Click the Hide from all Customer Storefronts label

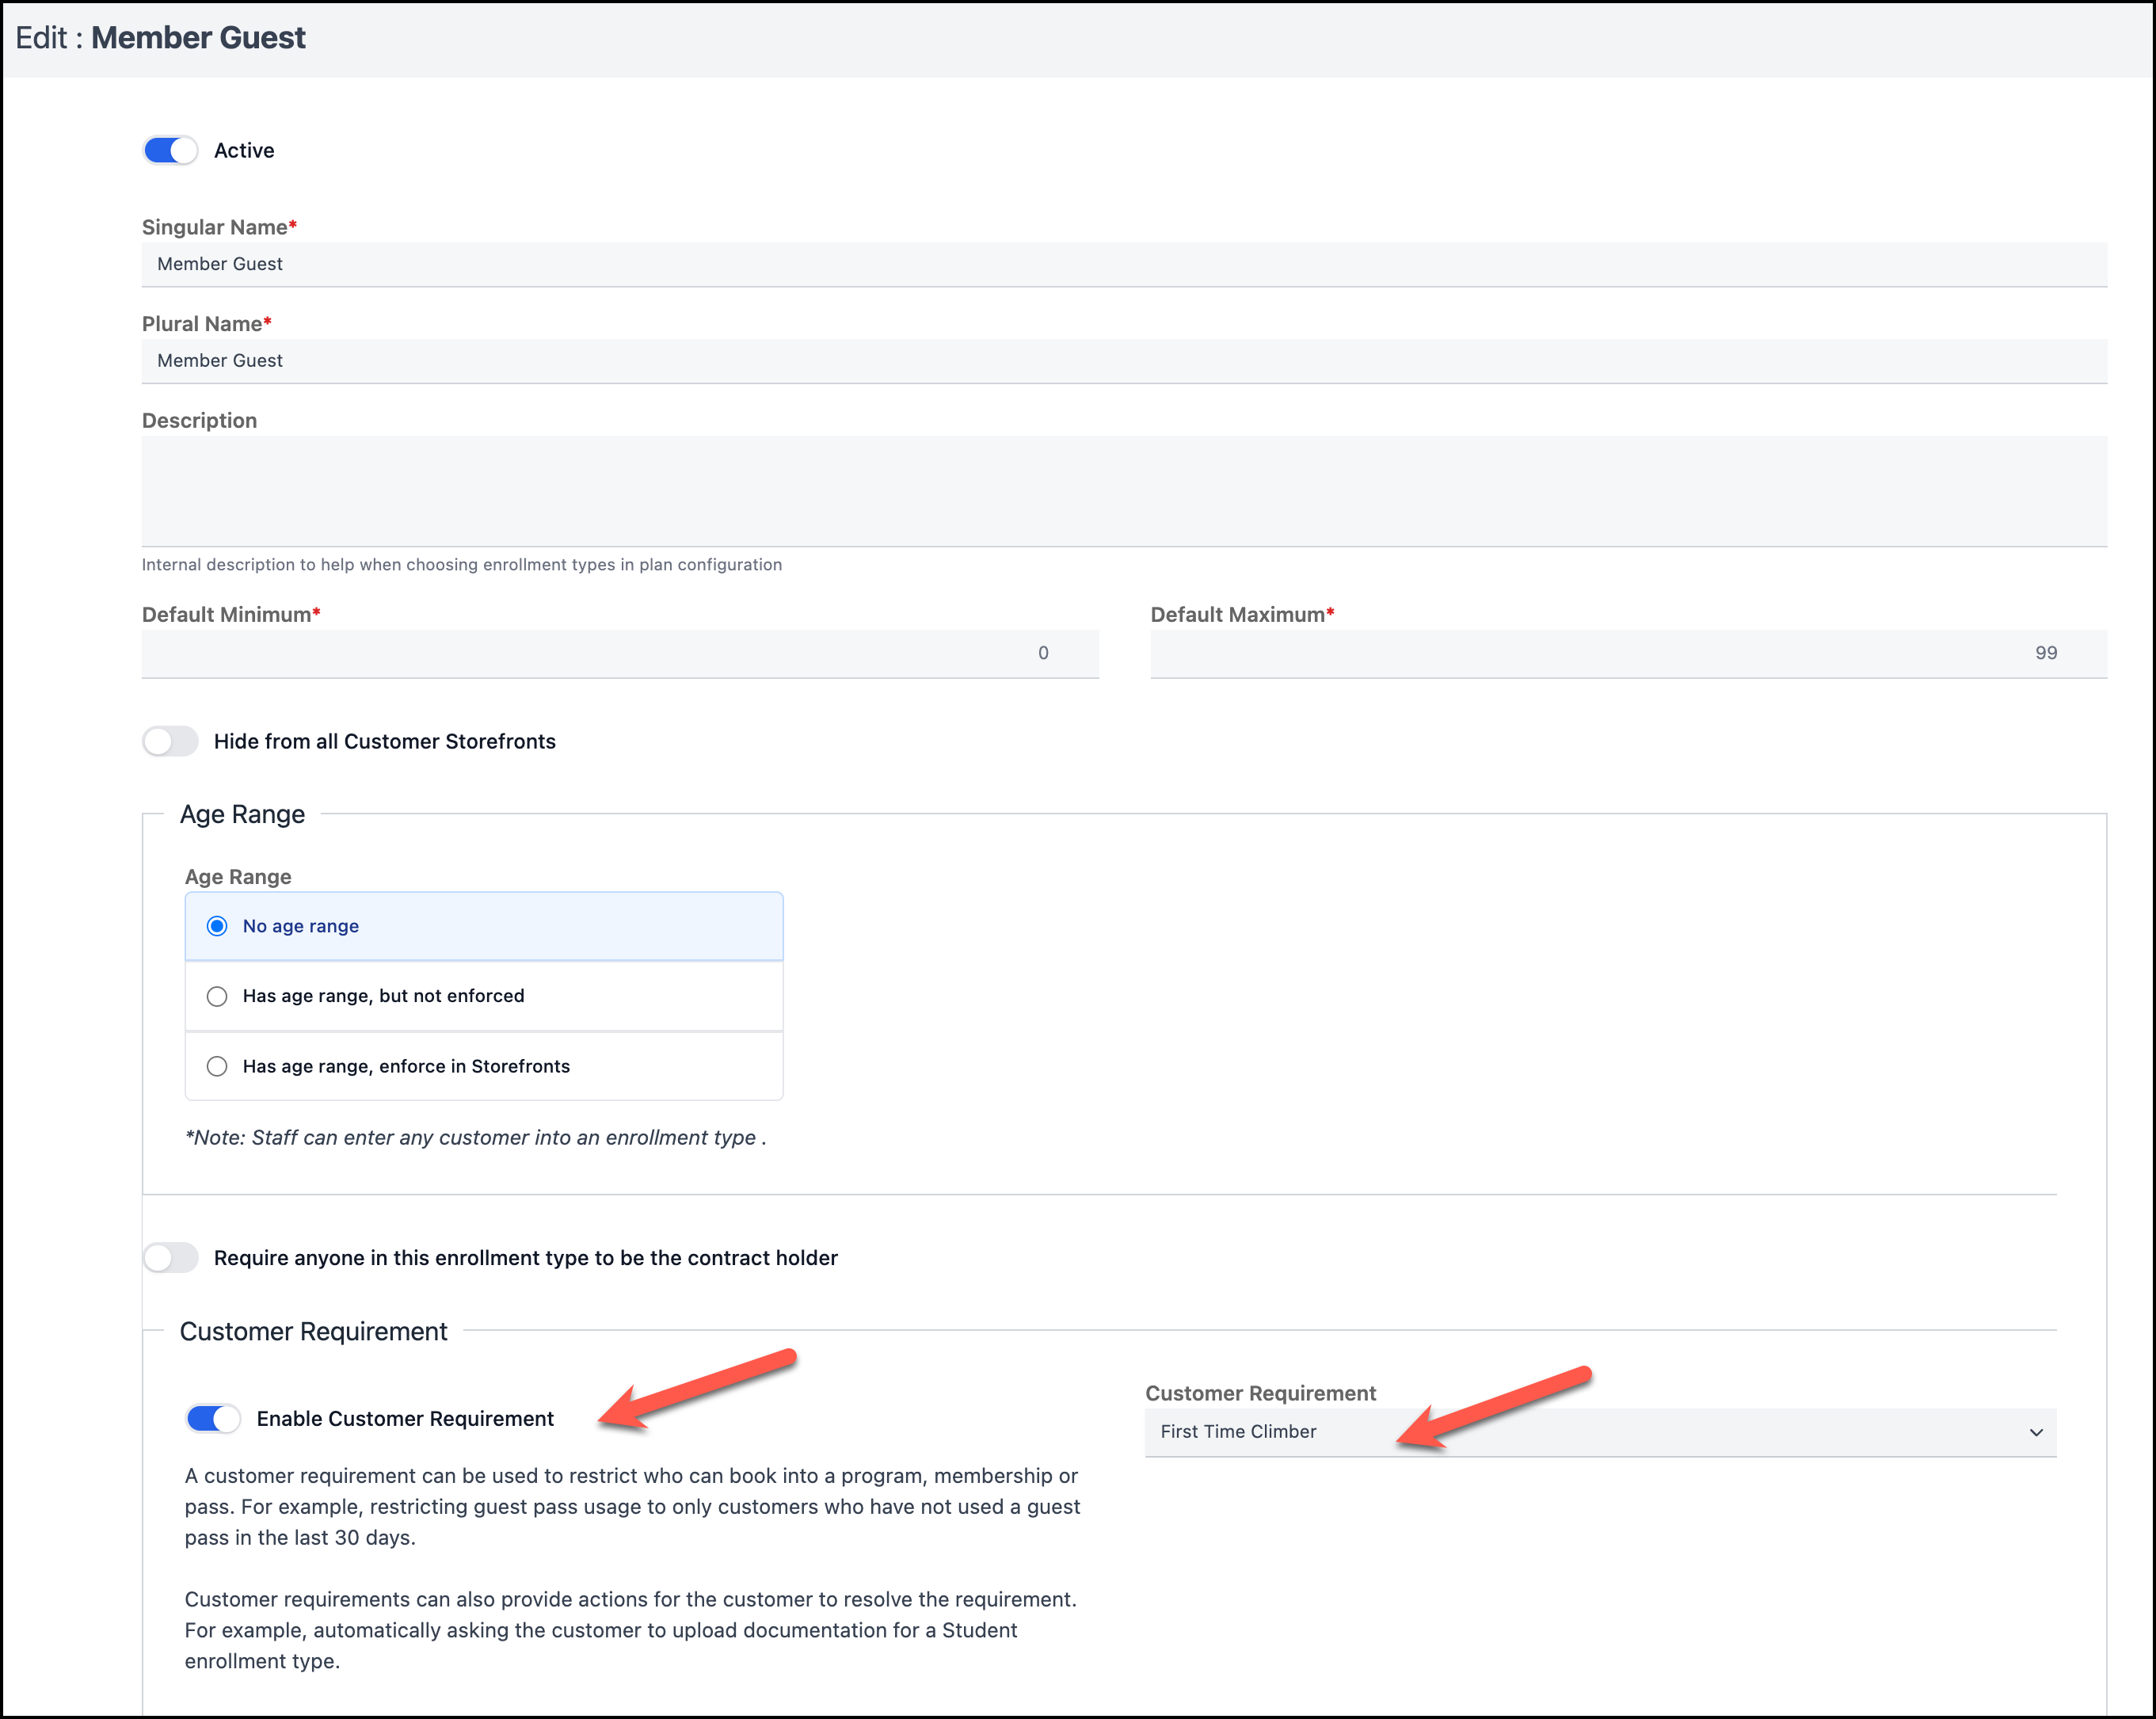[384, 741]
